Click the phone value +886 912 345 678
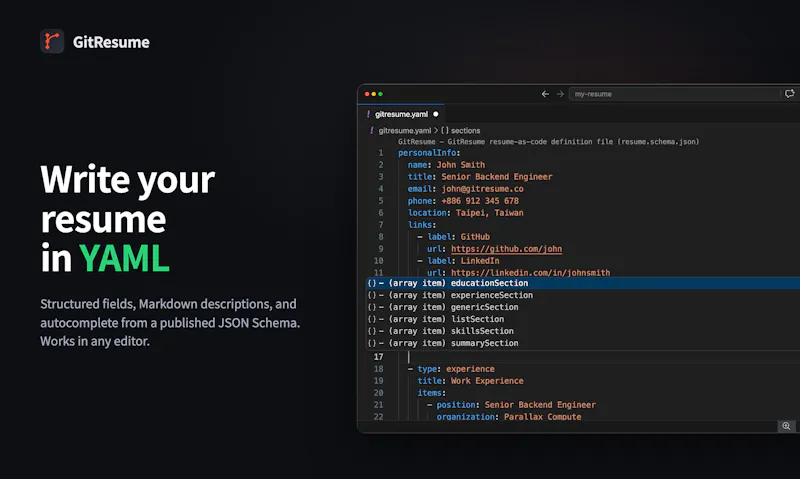 pyautogui.click(x=480, y=201)
